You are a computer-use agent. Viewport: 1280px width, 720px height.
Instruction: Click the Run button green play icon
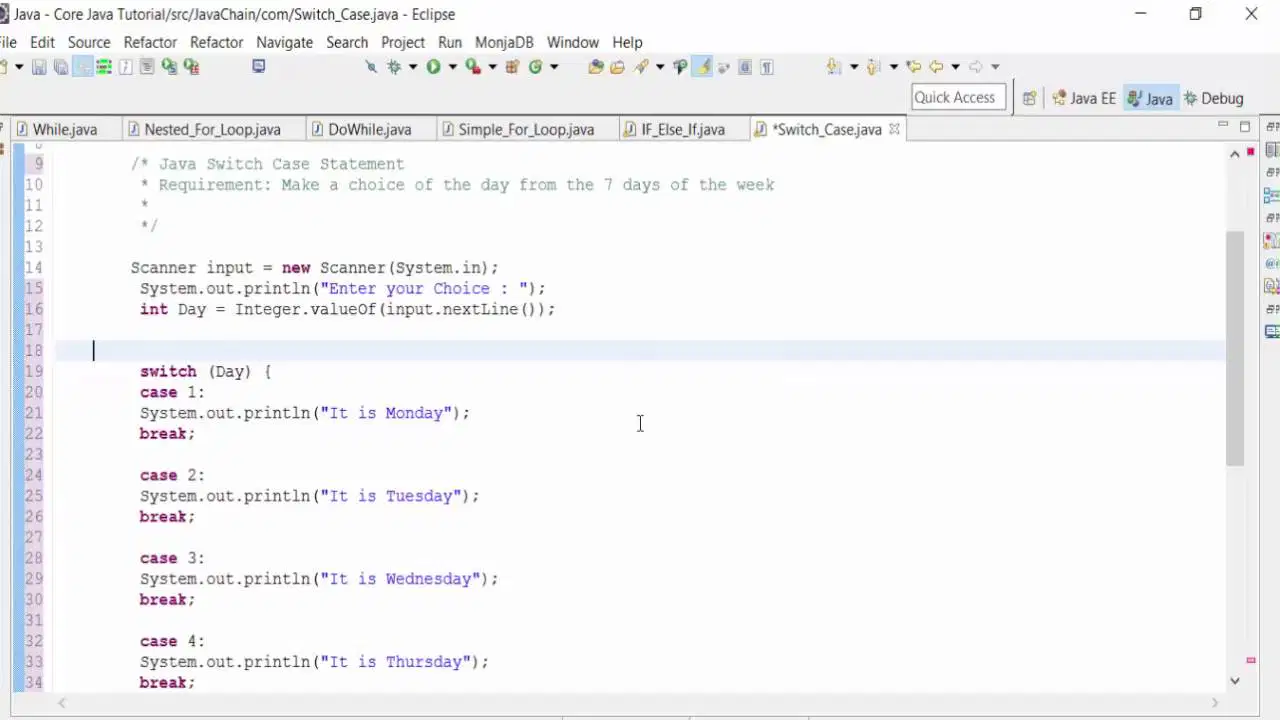tap(433, 67)
